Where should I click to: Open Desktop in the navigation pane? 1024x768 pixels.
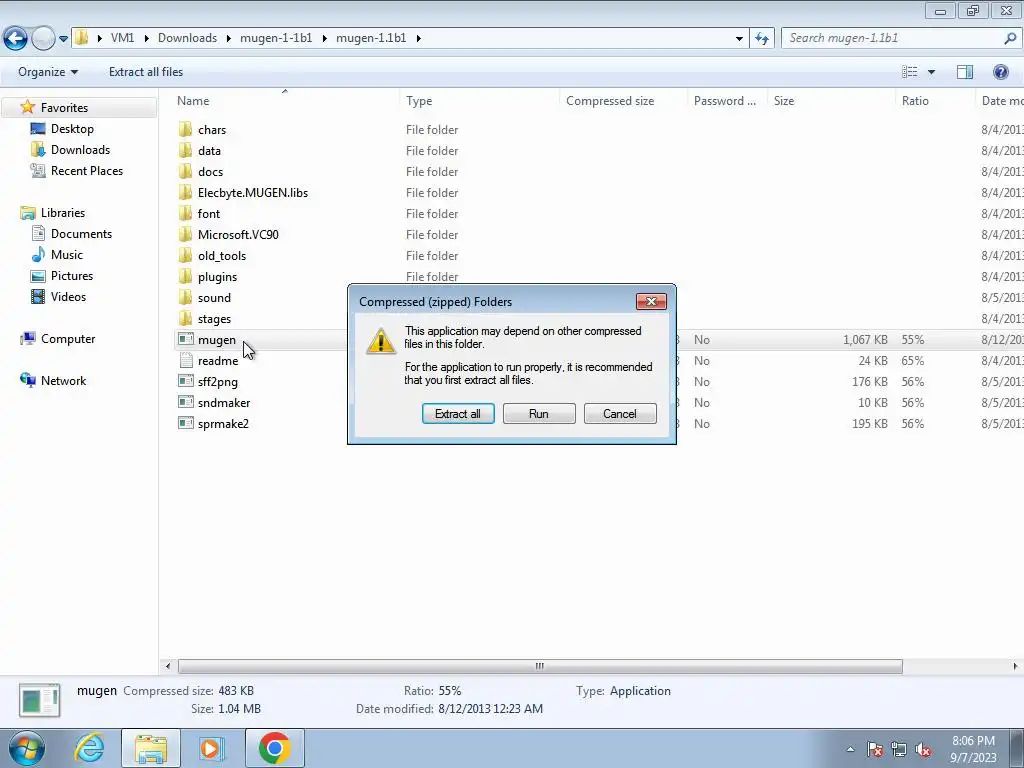pos(72,129)
